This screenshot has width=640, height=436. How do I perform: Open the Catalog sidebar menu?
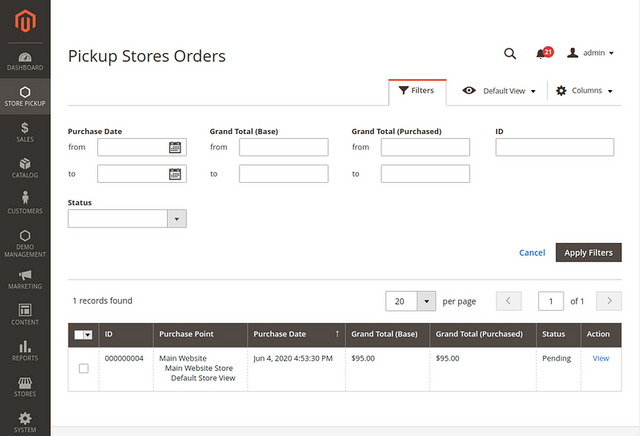tap(25, 168)
